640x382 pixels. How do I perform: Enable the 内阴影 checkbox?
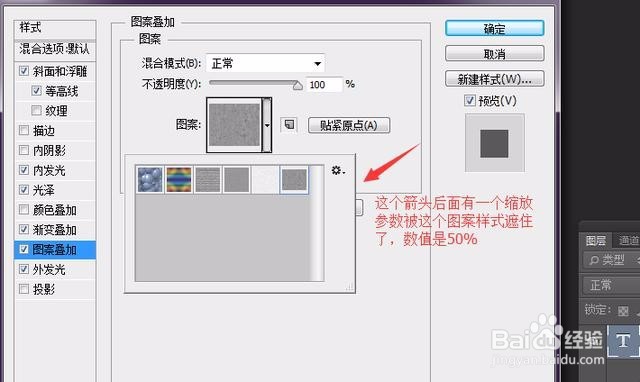tap(24, 150)
